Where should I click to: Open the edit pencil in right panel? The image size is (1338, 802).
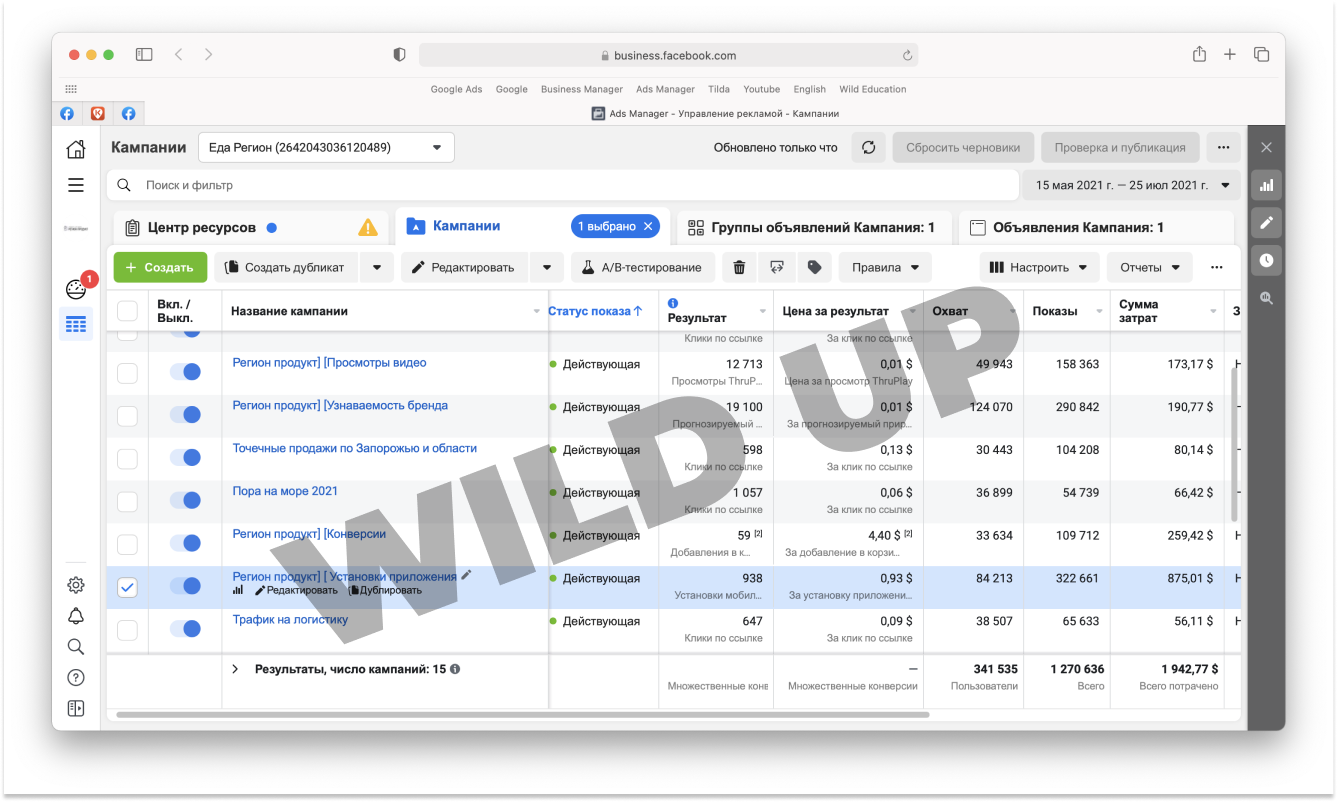coord(1266,222)
